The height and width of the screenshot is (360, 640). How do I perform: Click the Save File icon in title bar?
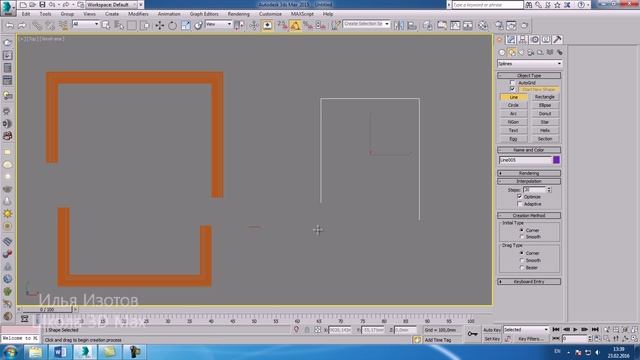(42, 4)
